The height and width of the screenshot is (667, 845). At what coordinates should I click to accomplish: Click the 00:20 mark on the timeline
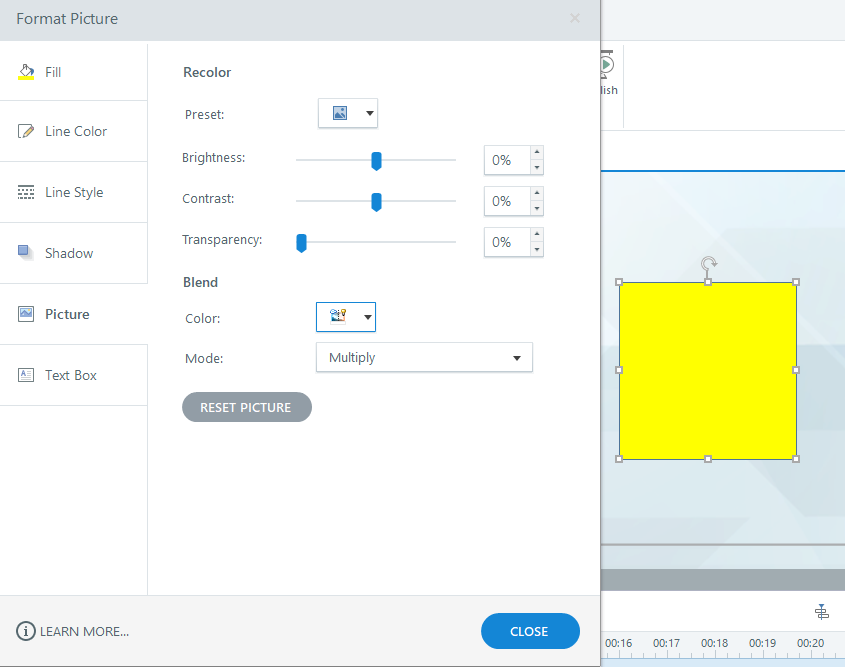(810, 643)
